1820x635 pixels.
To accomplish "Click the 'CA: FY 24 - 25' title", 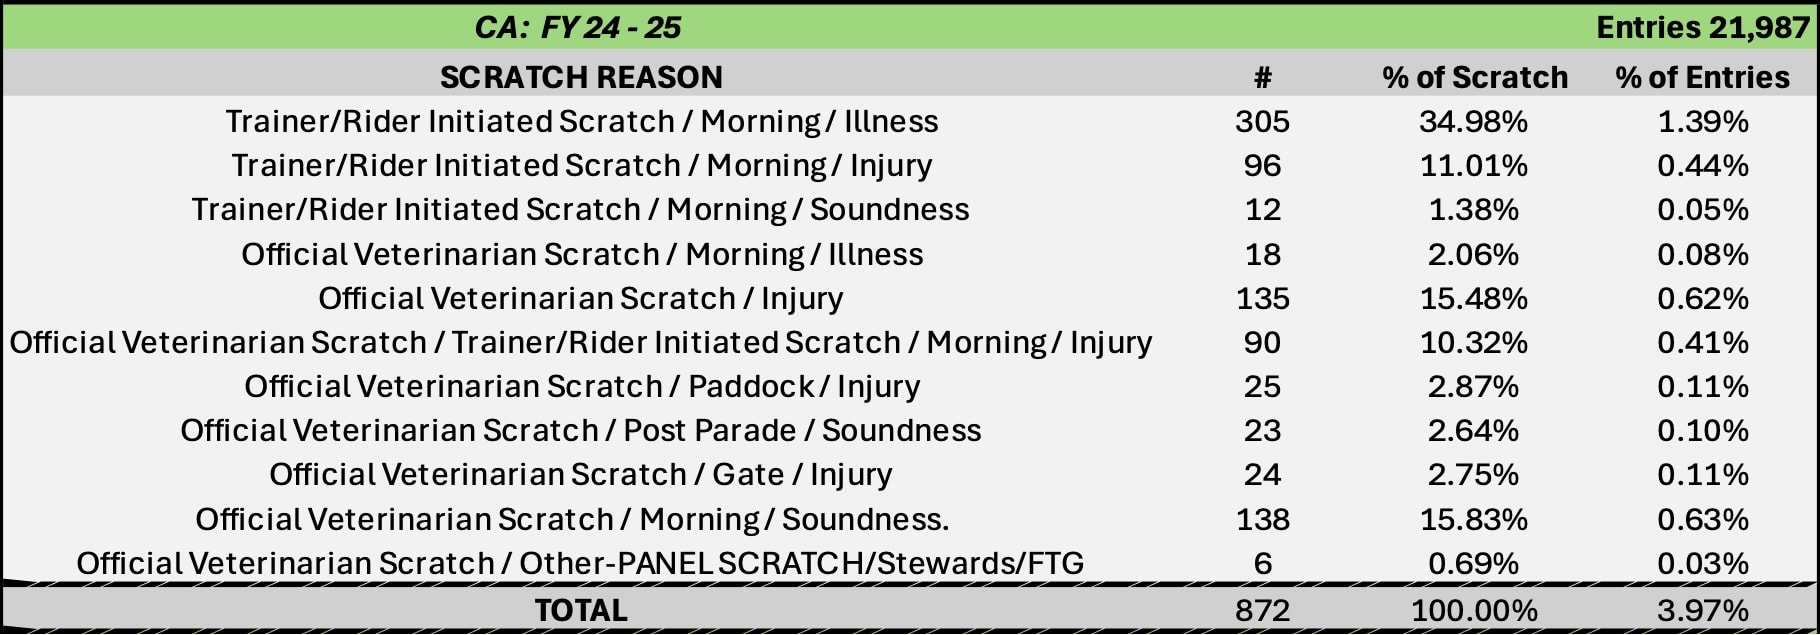I will click(x=578, y=27).
